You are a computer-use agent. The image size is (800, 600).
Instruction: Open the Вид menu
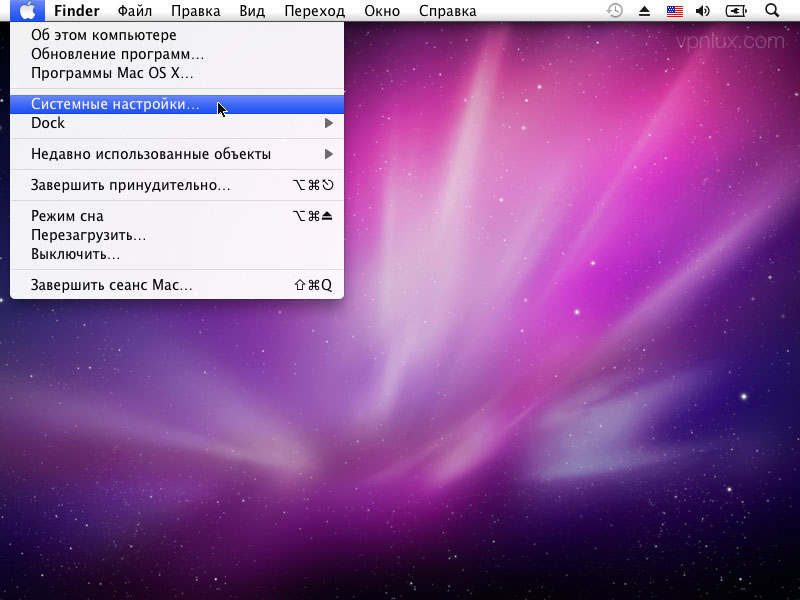(252, 11)
